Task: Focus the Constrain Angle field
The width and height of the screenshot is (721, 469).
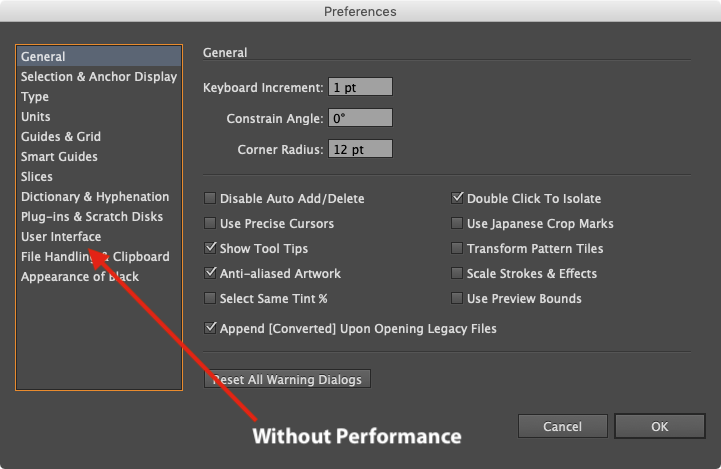Action: (360, 118)
